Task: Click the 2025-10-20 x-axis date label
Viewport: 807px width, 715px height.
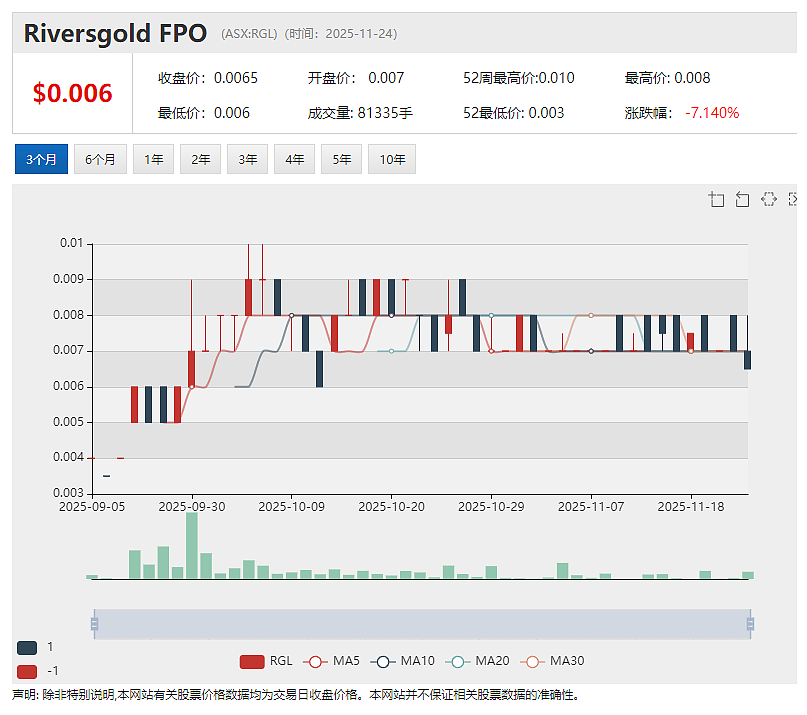Action: coord(391,507)
